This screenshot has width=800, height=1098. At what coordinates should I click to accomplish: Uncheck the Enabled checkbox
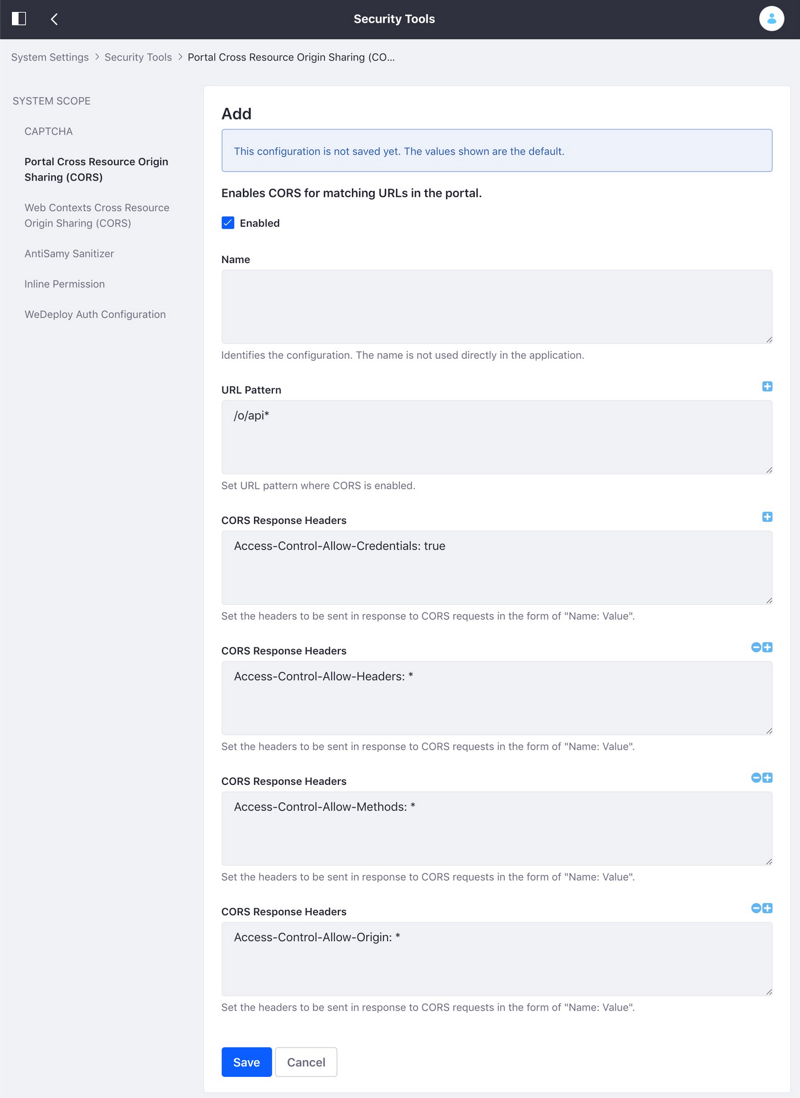(x=228, y=223)
